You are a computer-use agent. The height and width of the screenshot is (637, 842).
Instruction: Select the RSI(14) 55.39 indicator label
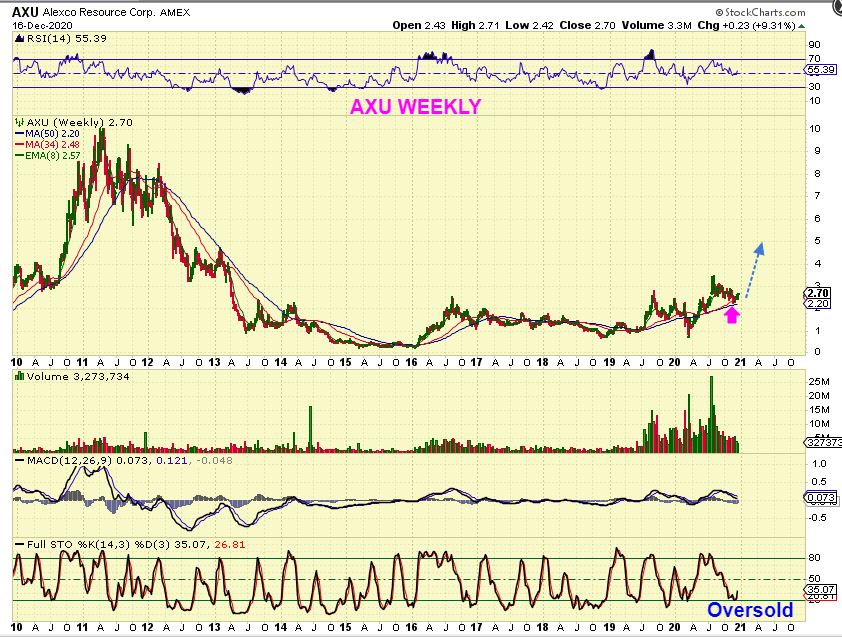67,39
